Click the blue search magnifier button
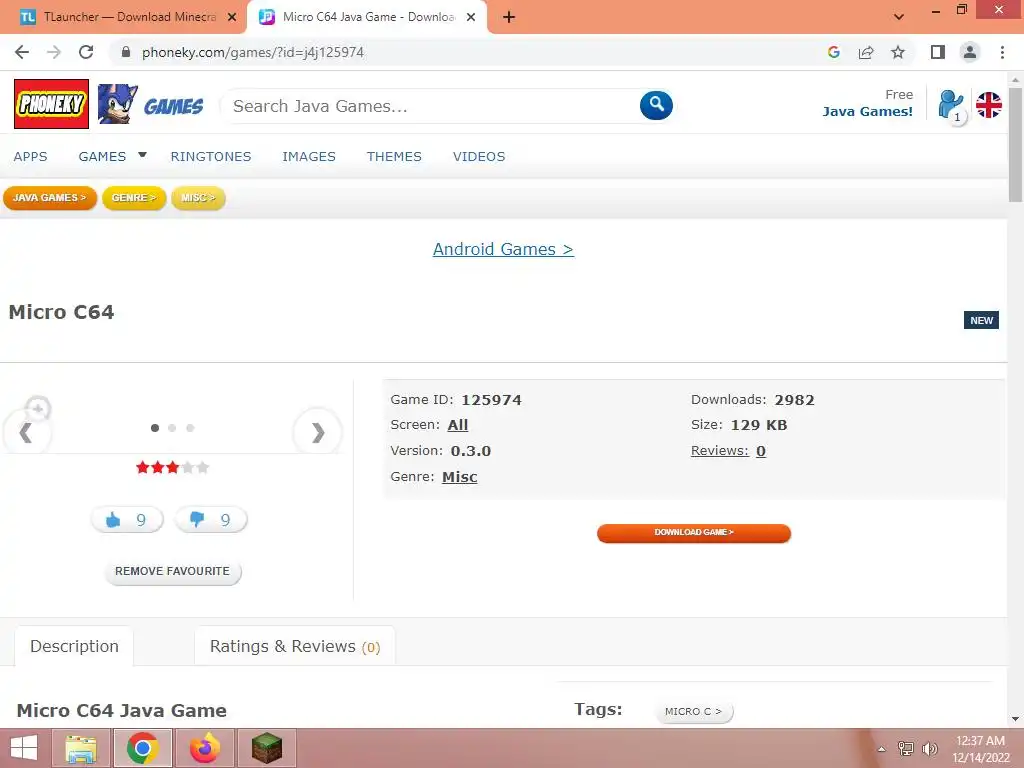The image size is (1024, 768). [656, 105]
